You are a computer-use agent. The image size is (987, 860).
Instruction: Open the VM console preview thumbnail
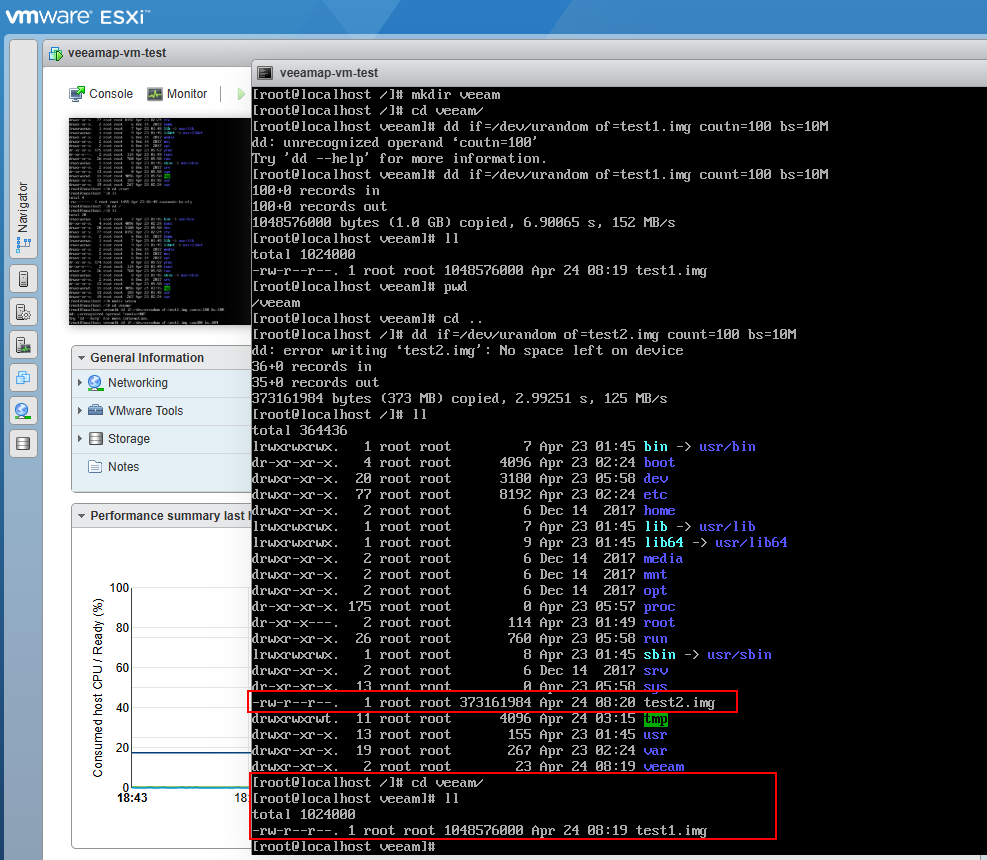point(160,222)
